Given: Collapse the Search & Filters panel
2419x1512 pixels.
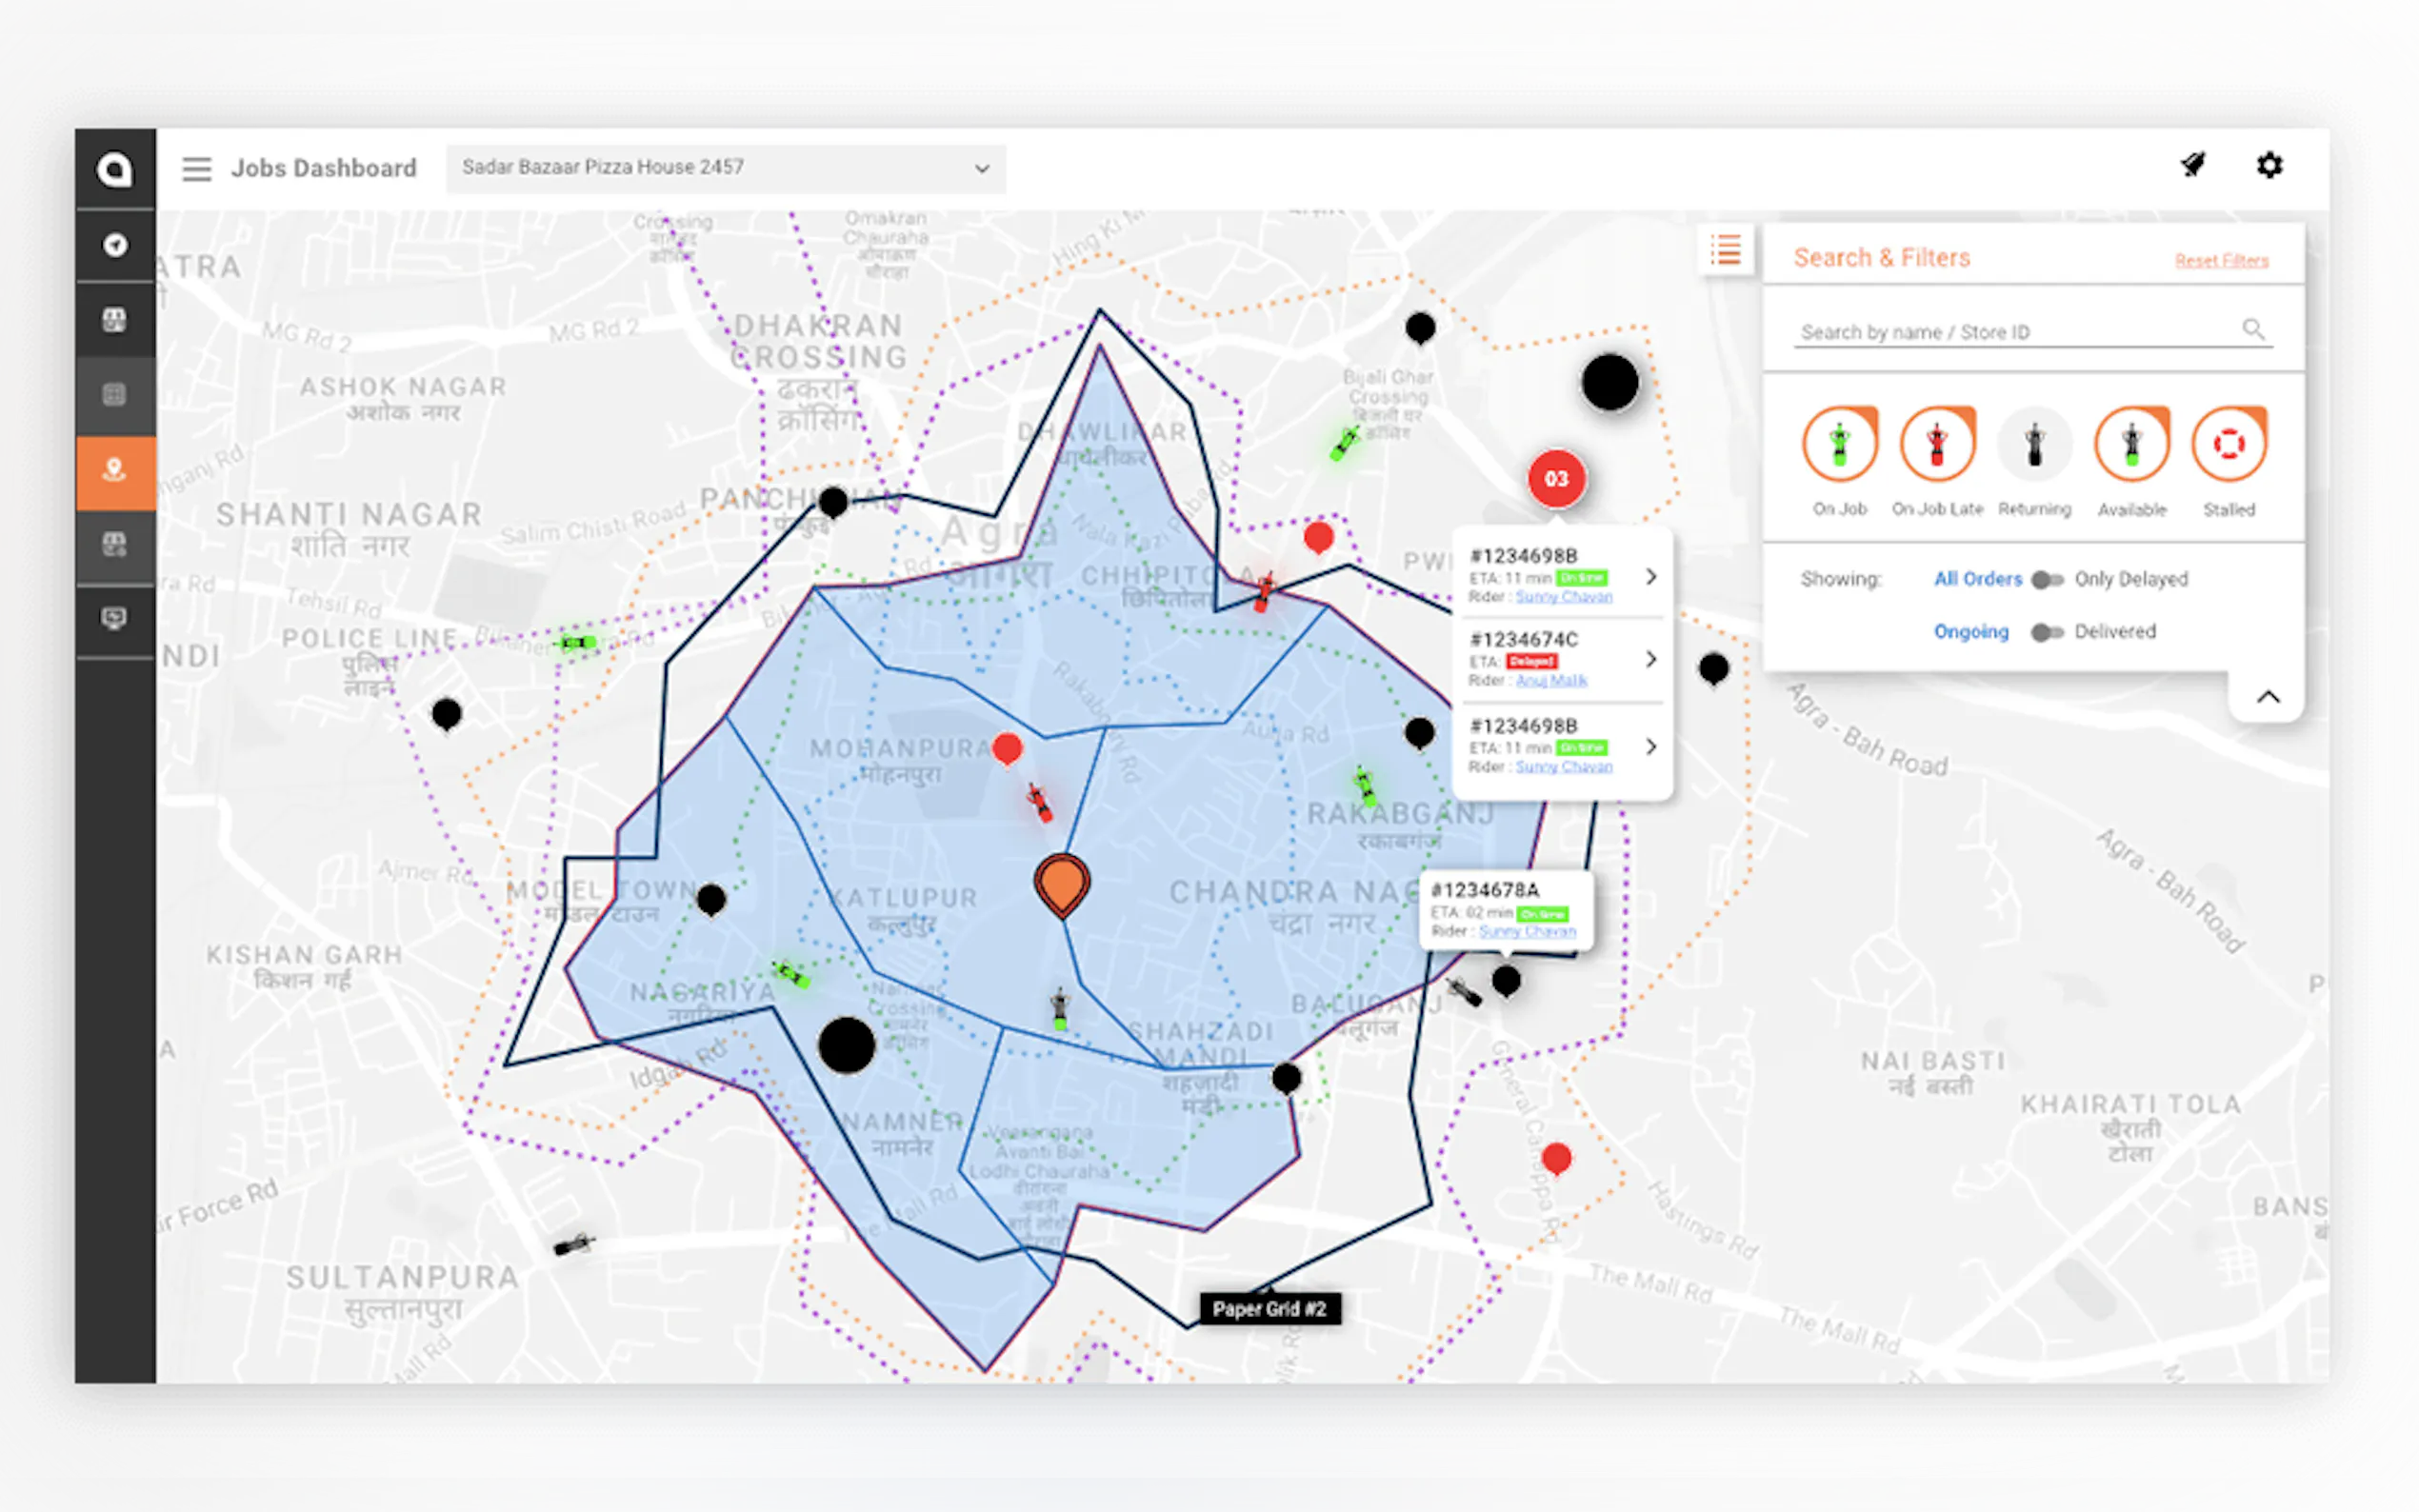Looking at the screenshot, I should [2267, 697].
